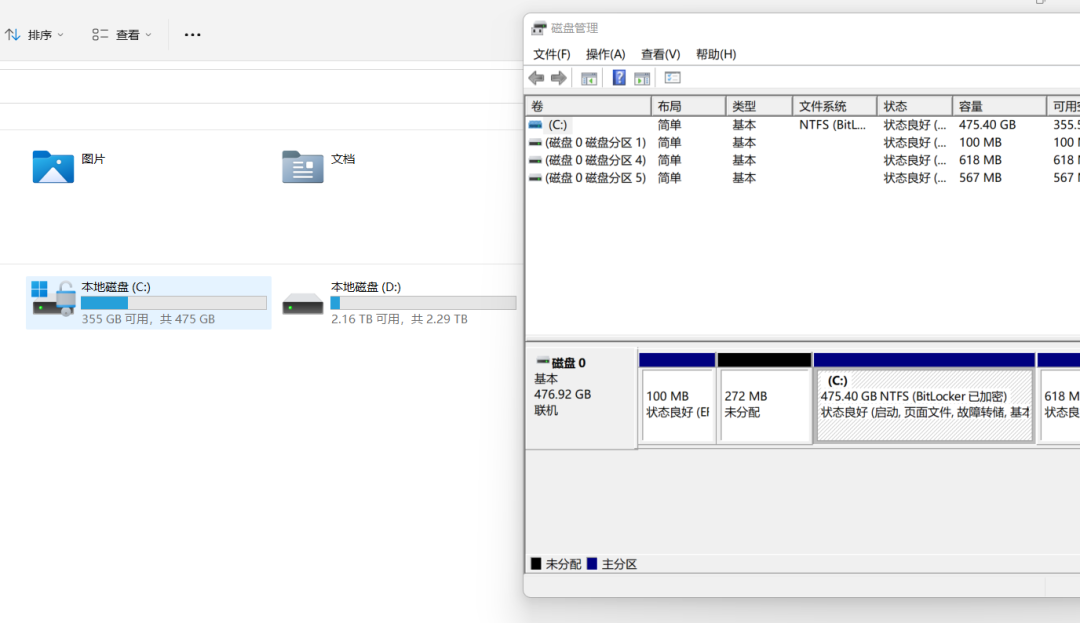The image size is (1080, 623).
Task: Select the Disk 0 Partition 4 volume row
Action: point(595,160)
